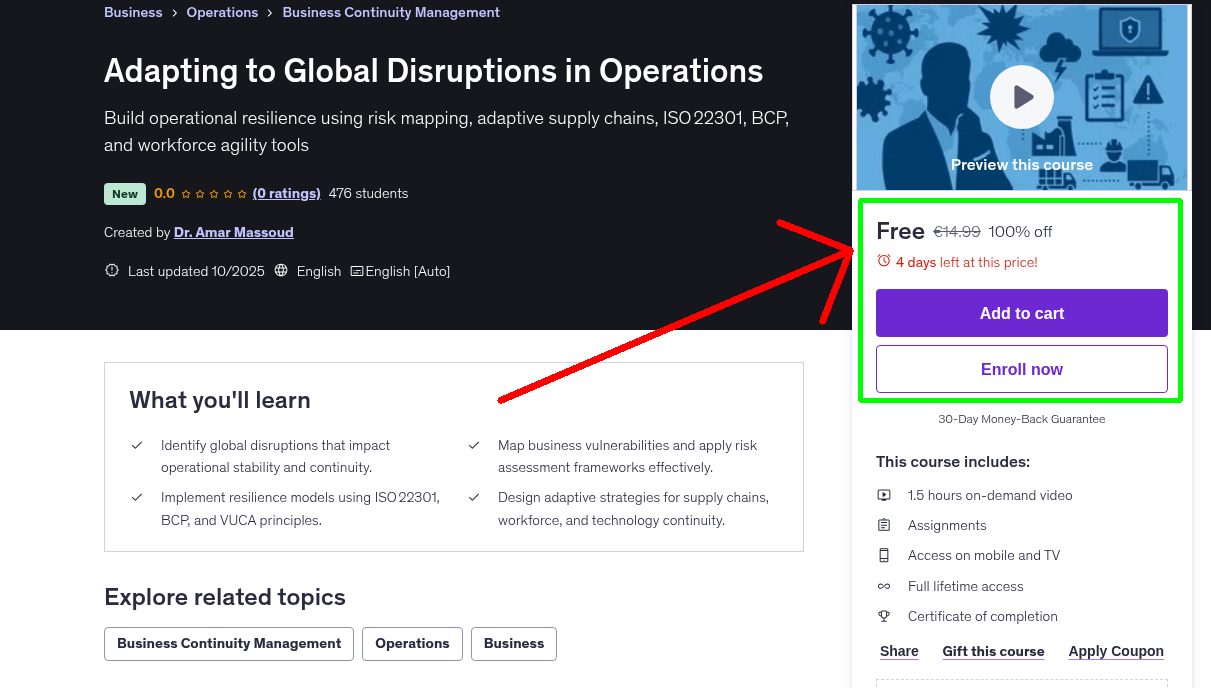Click the on-demand video icon
Image resolution: width=1211 pixels, height=688 pixels.
884,495
